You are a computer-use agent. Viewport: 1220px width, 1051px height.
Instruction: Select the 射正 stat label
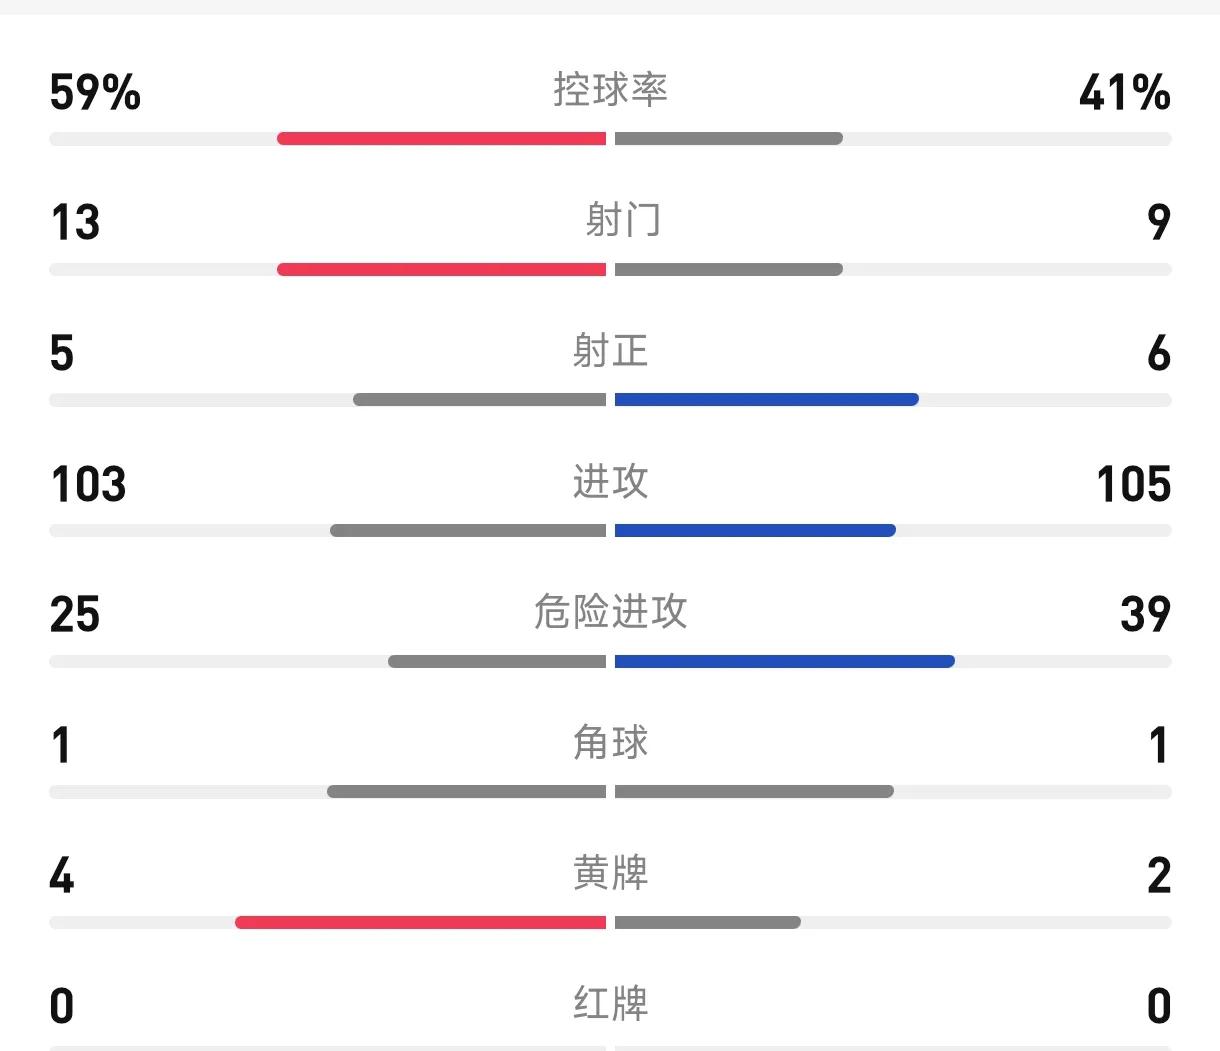click(610, 351)
